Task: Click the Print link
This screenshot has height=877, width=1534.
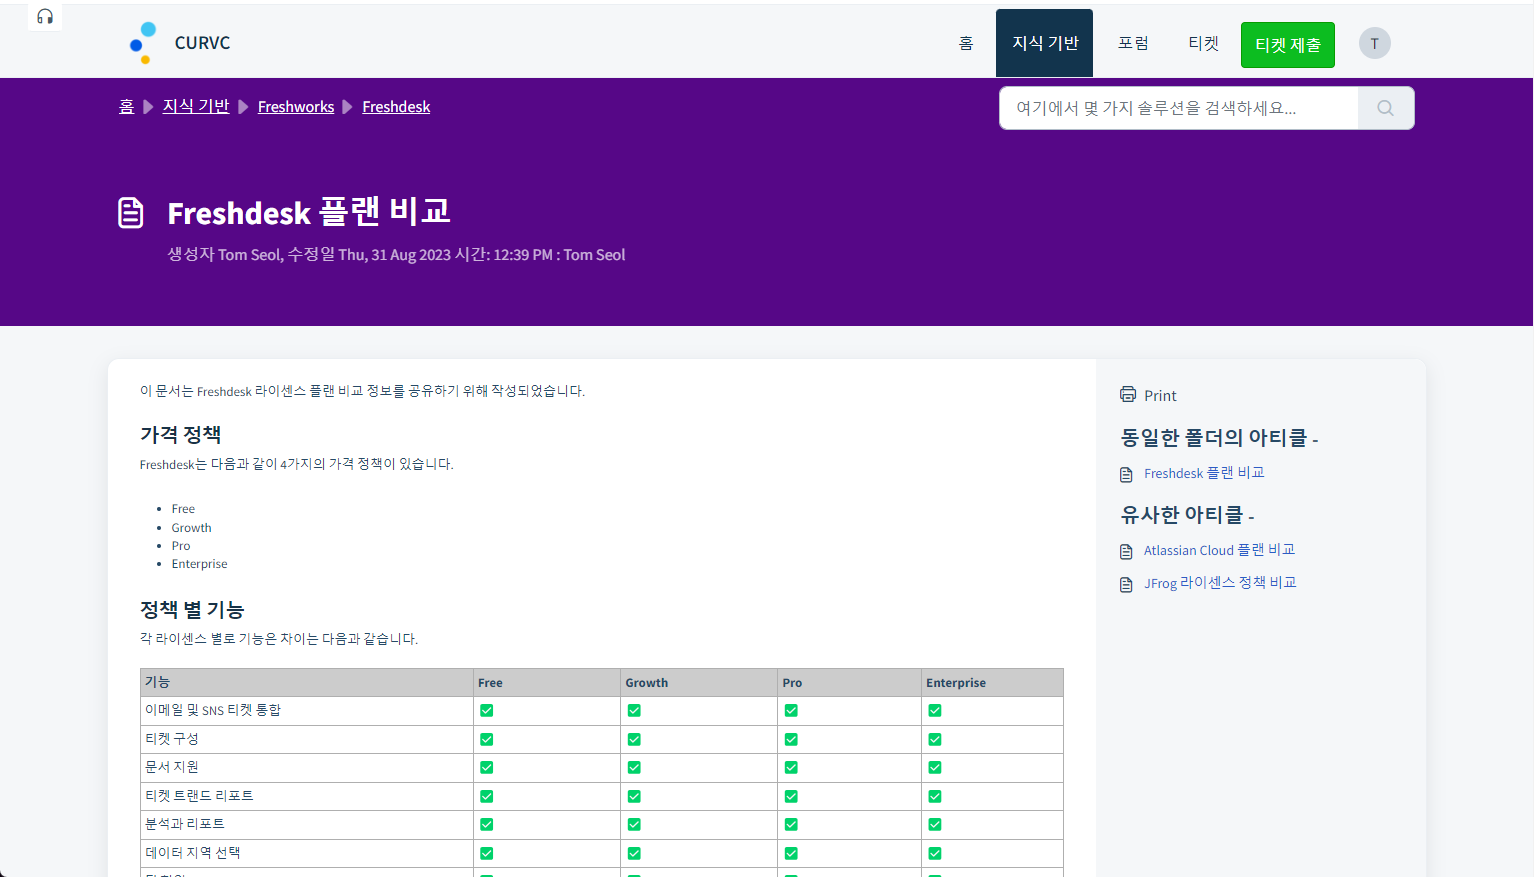Action: point(1160,395)
